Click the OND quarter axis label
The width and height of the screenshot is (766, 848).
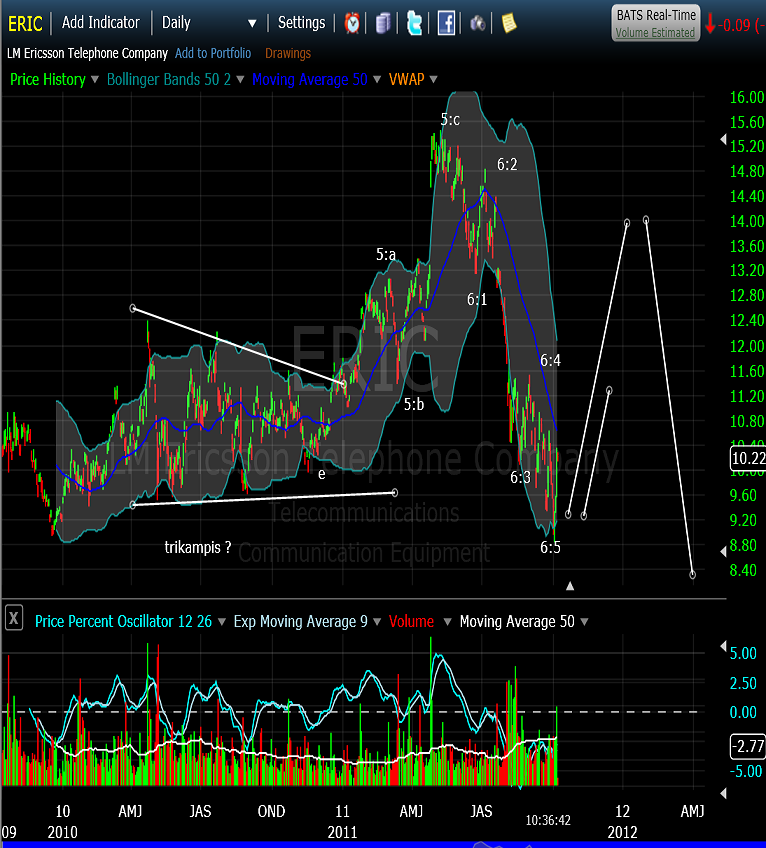pyautogui.click(x=271, y=811)
